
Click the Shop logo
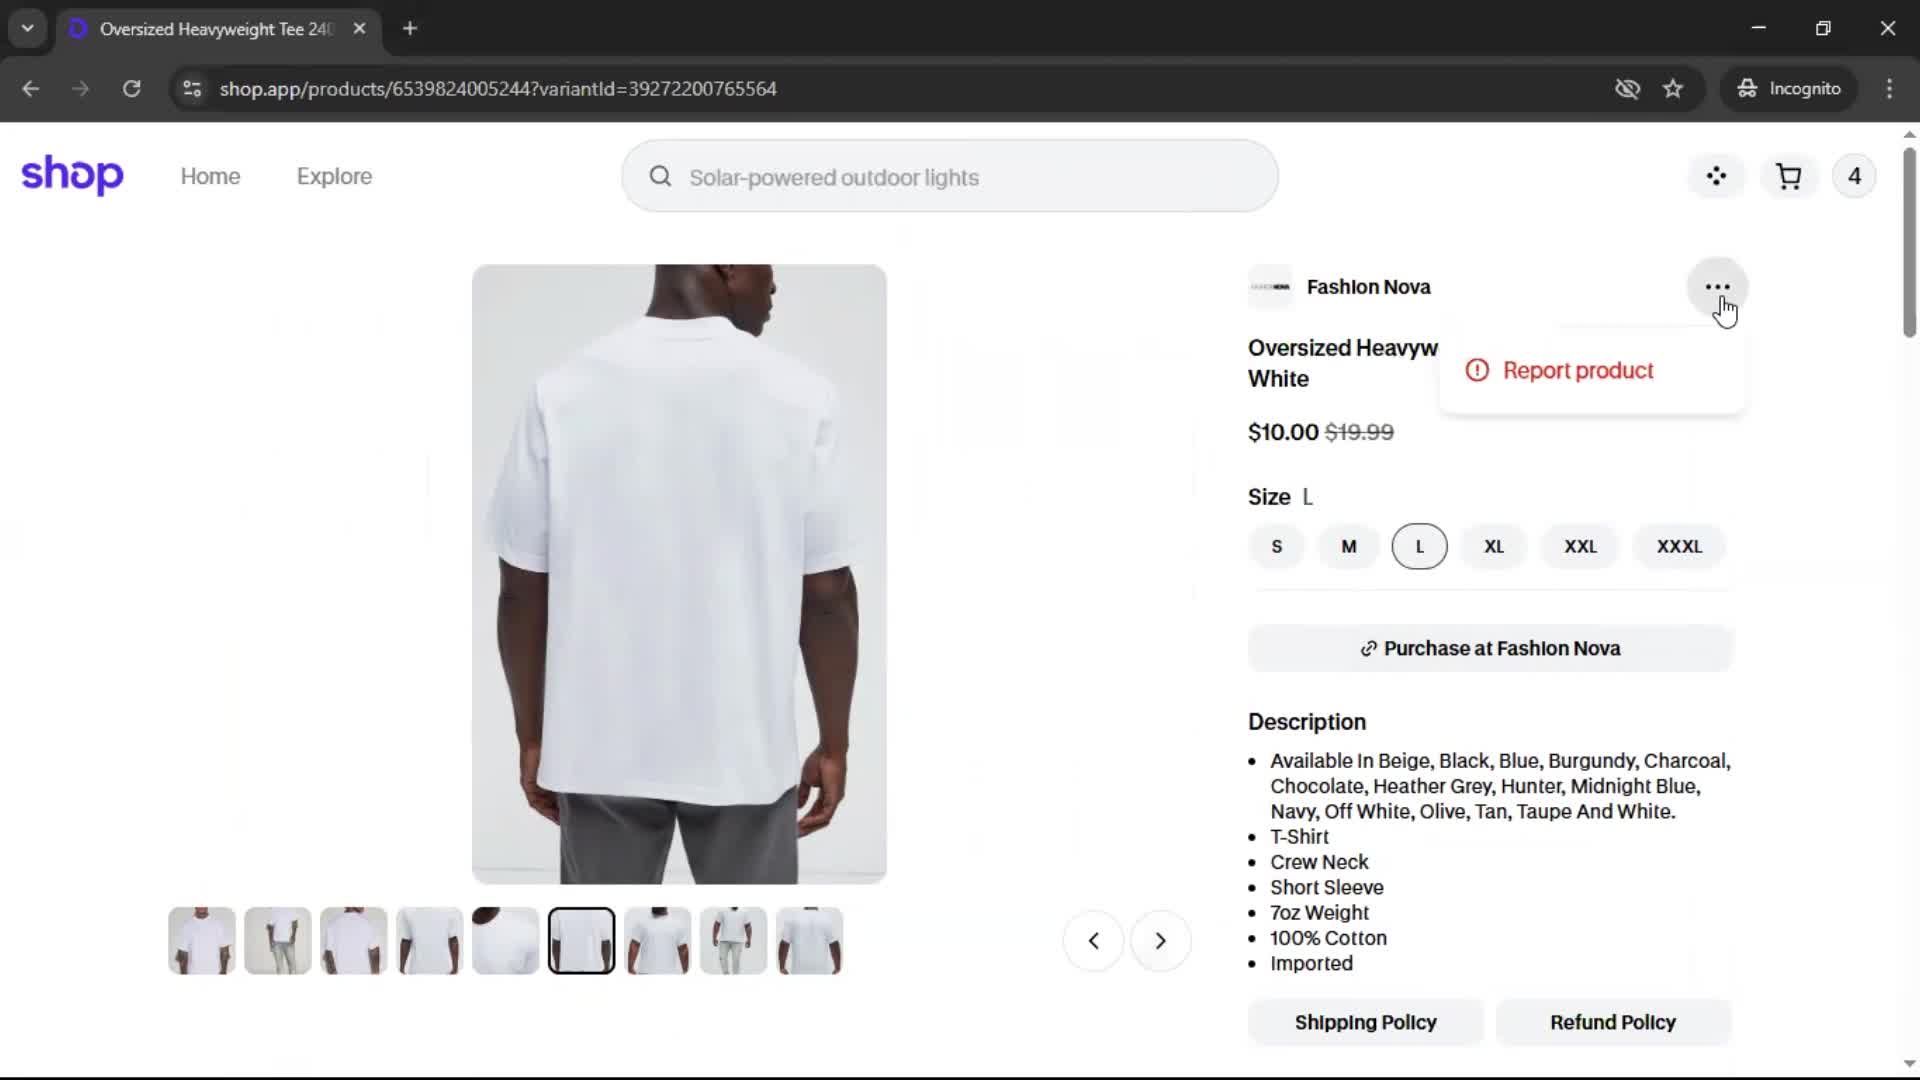tap(72, 176)
